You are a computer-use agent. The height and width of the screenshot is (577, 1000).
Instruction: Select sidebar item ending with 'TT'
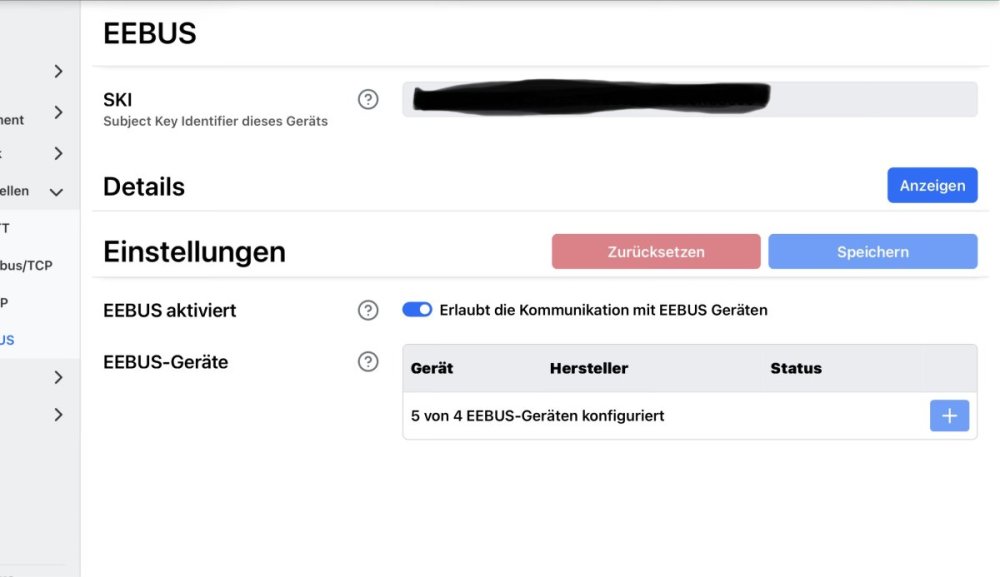[5, 228]
